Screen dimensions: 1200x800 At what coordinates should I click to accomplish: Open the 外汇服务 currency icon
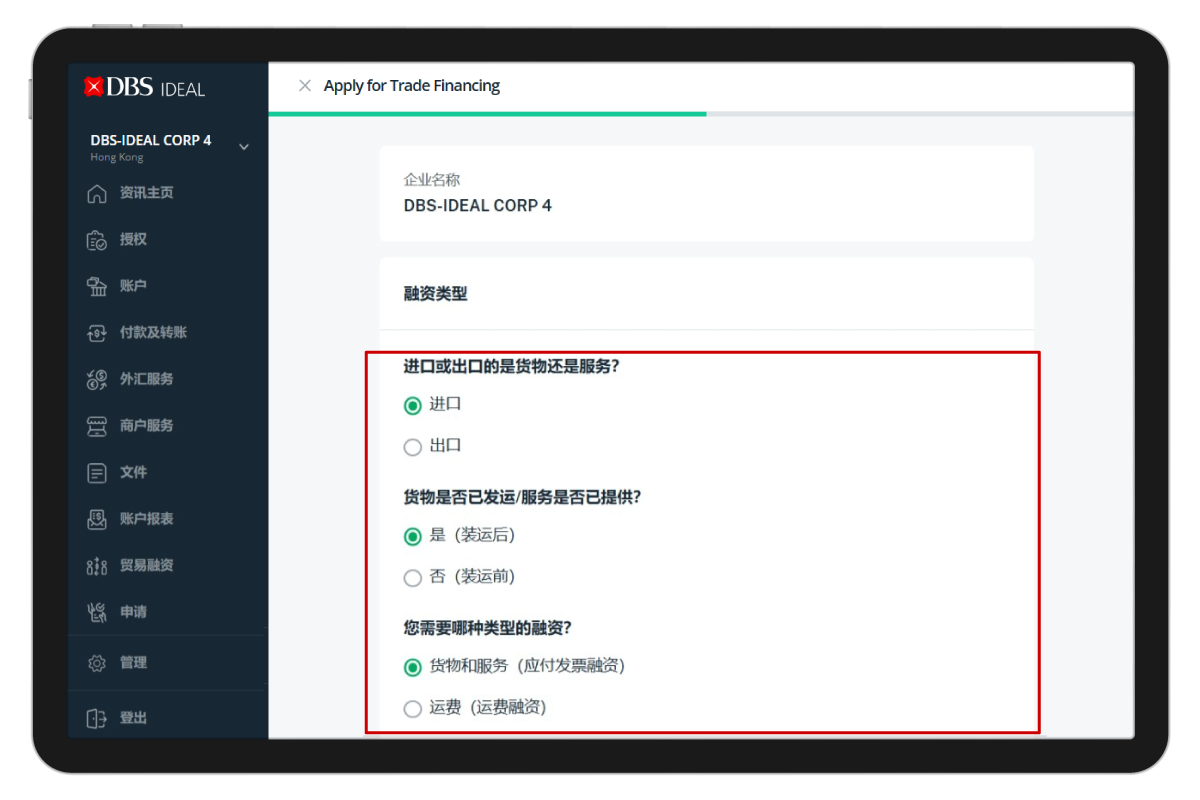point(97,379)
